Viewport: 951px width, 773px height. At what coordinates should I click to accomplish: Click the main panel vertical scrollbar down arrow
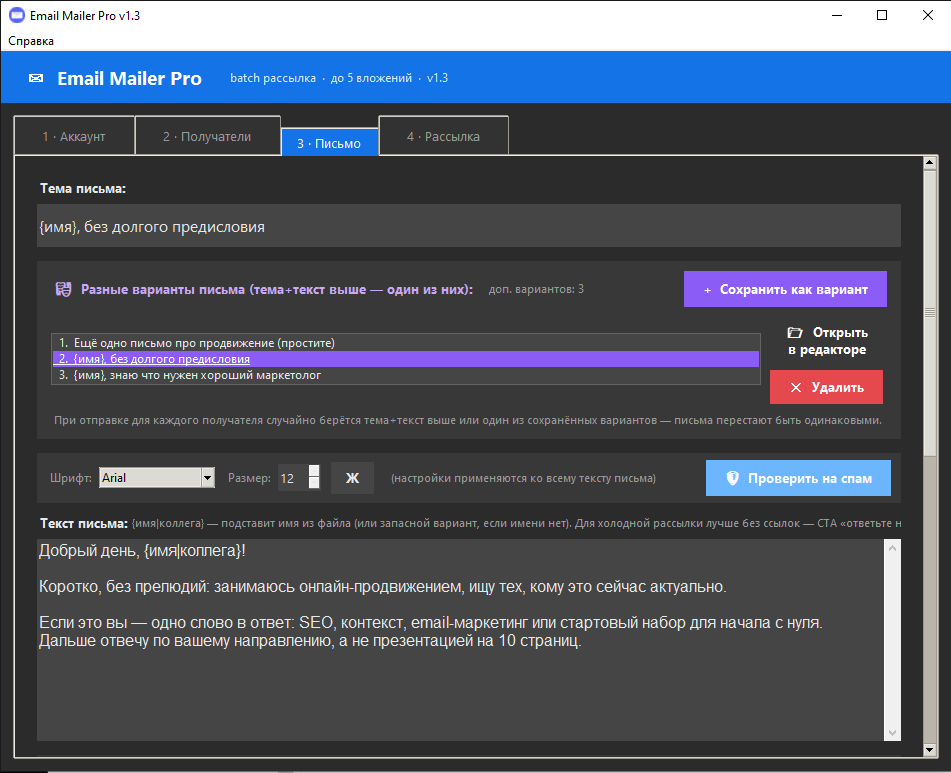click(930, 750)
